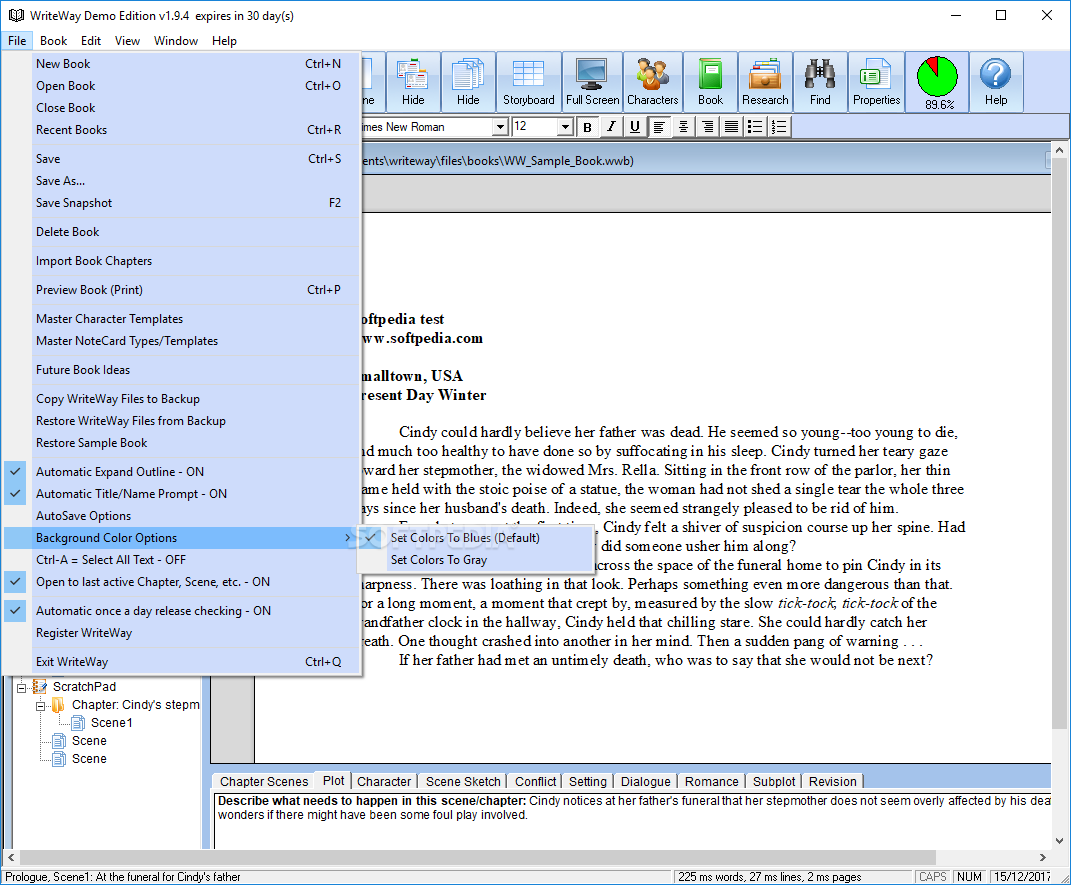The image size is (1071, 885).
Task: Toggle Open to last active Chapter option
Action: pos(182,582)
